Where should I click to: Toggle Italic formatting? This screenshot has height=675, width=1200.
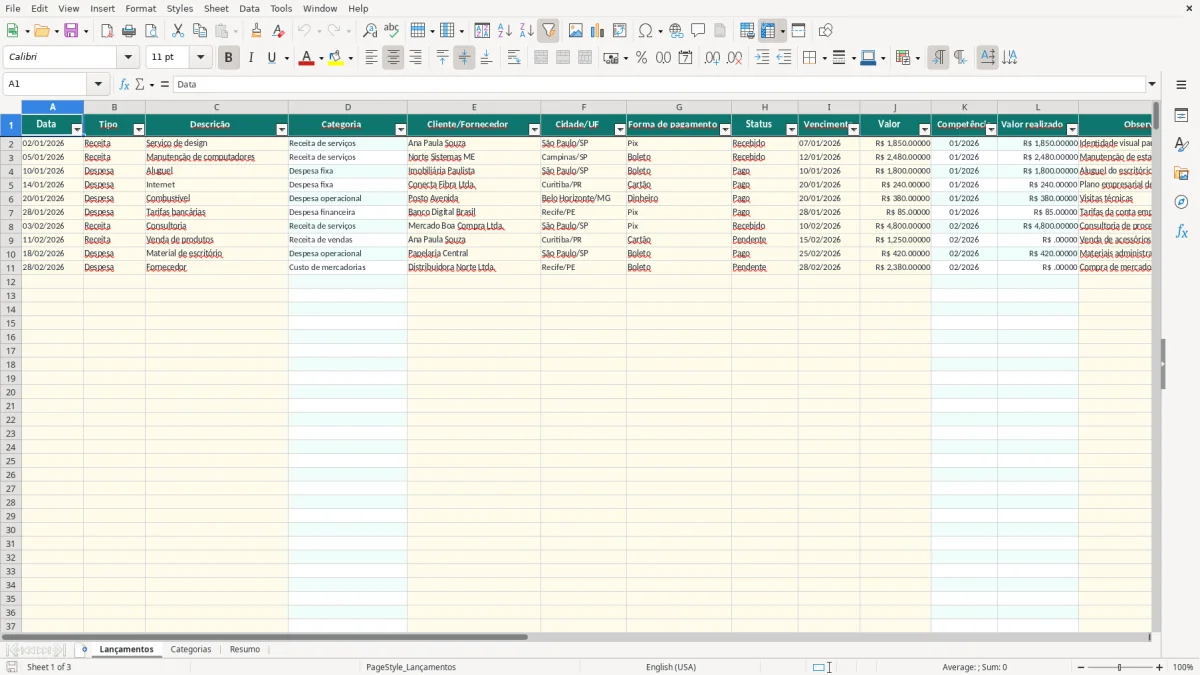click(x=250, y=58)
